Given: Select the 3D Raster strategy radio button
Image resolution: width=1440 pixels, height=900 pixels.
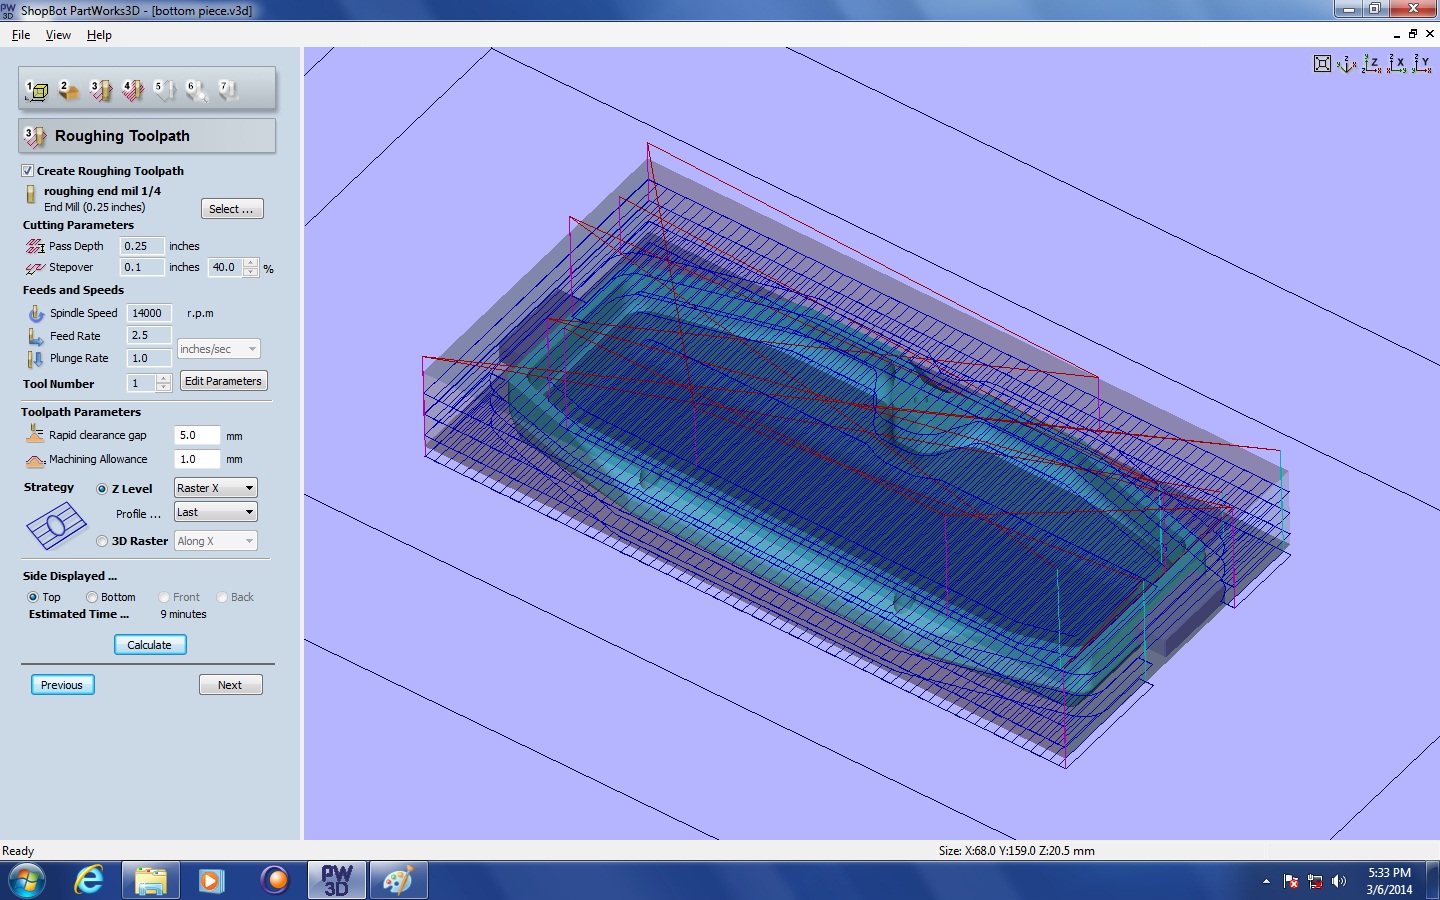Looking at the screenshot, I should (x=102, y=541).
